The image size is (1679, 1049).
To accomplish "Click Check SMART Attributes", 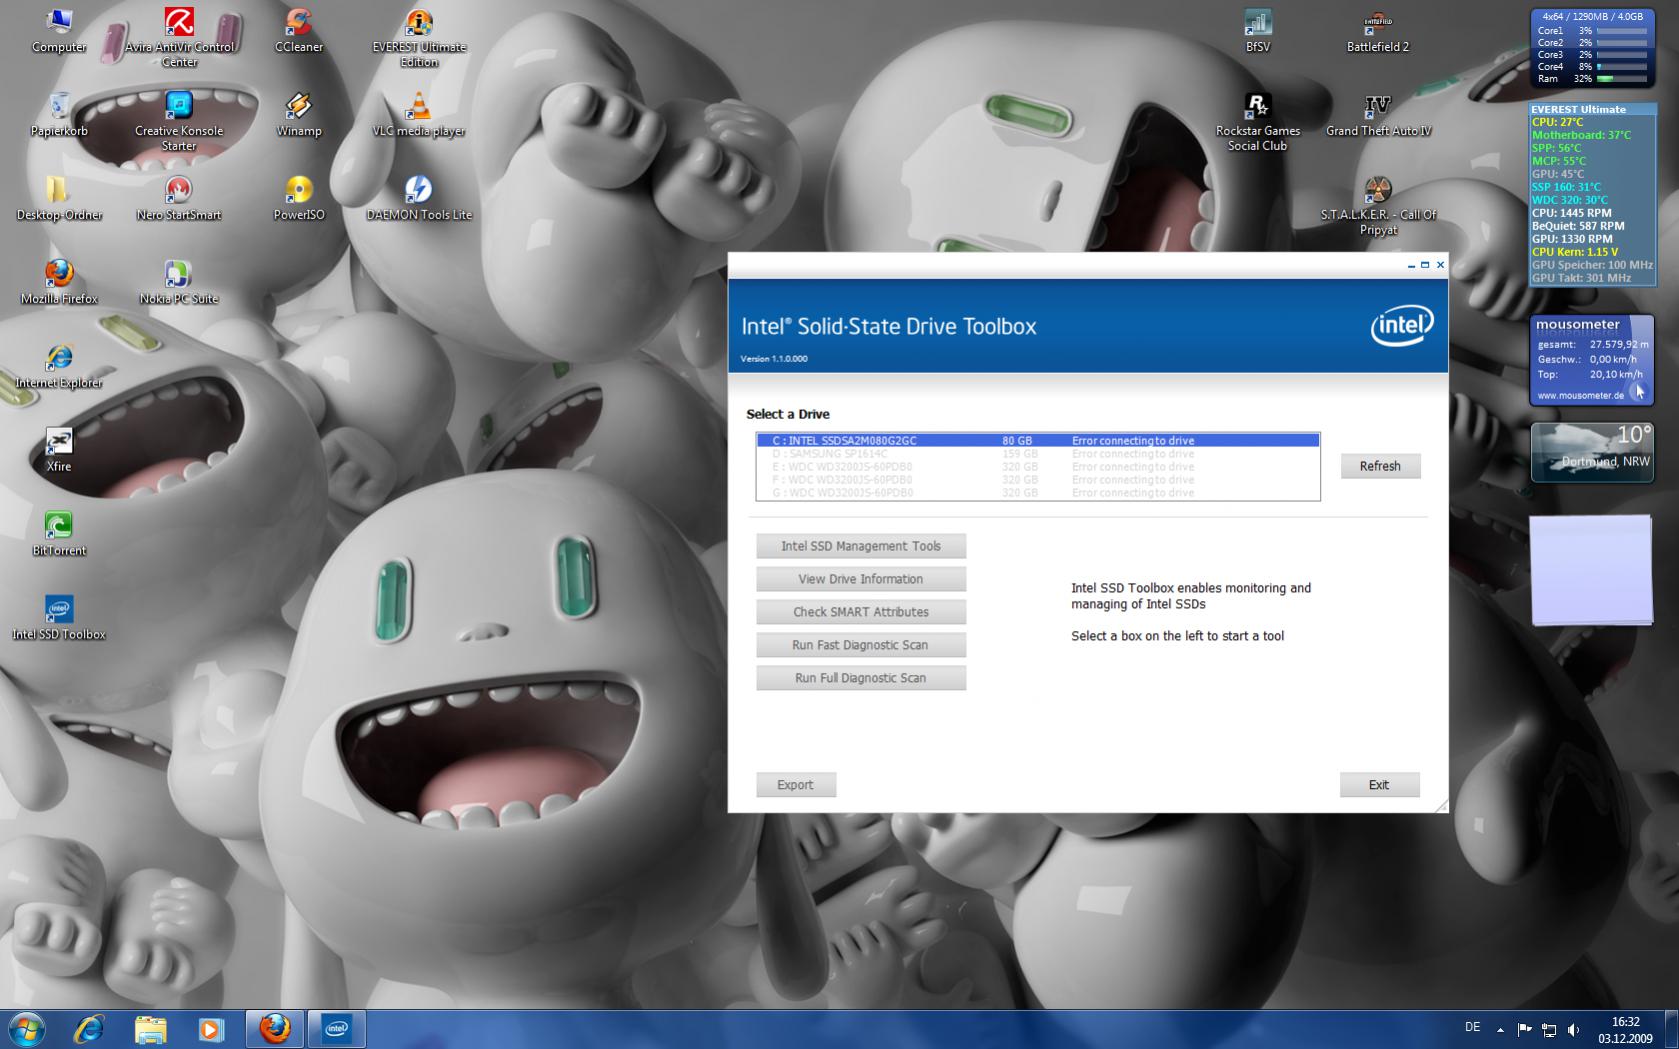I will click(861, 612).
